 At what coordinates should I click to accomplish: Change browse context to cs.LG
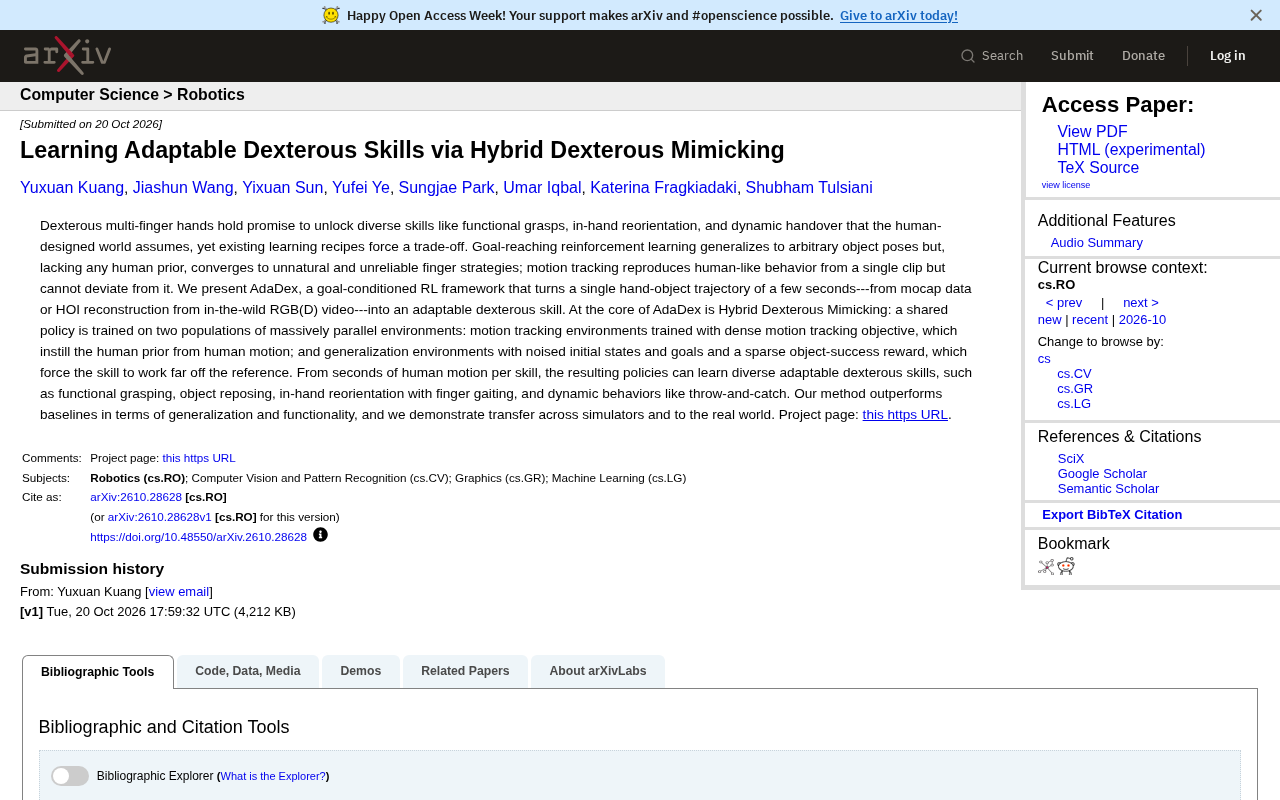(1074, 404)
